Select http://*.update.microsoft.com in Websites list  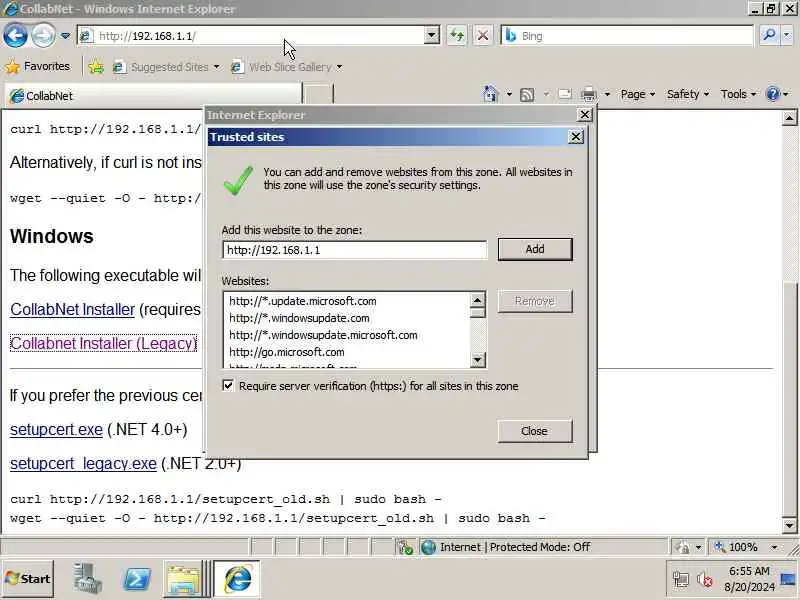click(303, 301)
